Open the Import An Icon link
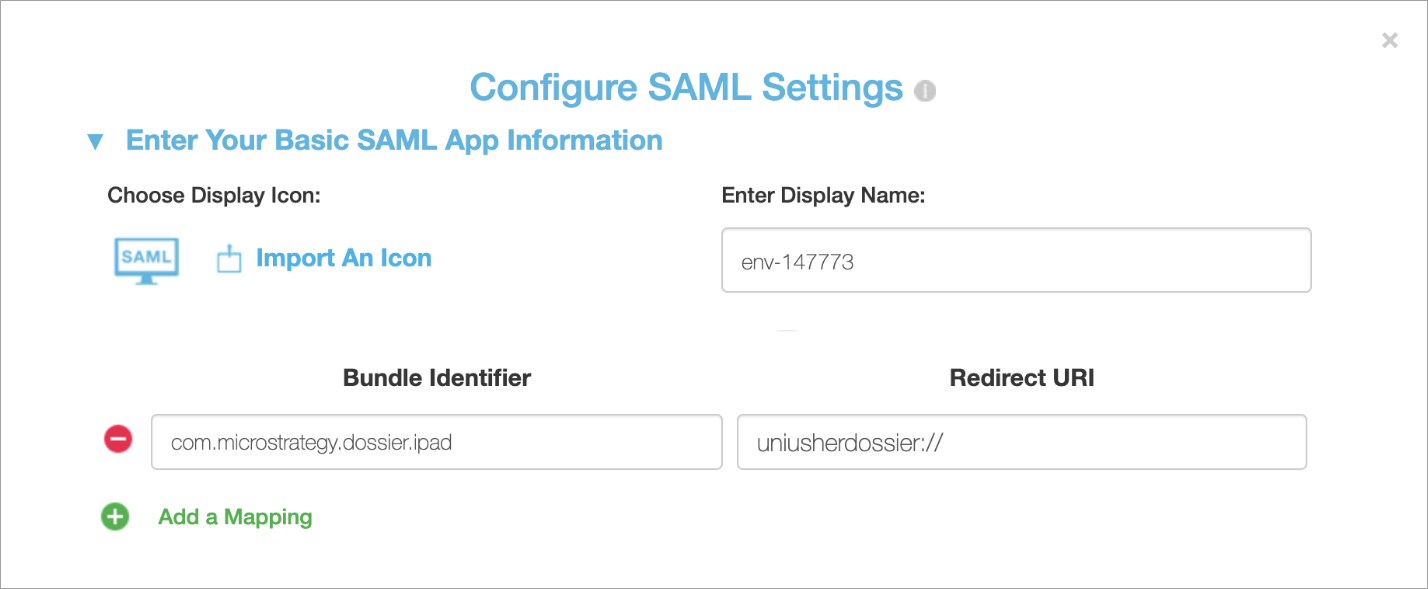Image resolution: width=1428 pixels, height=589 pixels. (x=343, y=258)
